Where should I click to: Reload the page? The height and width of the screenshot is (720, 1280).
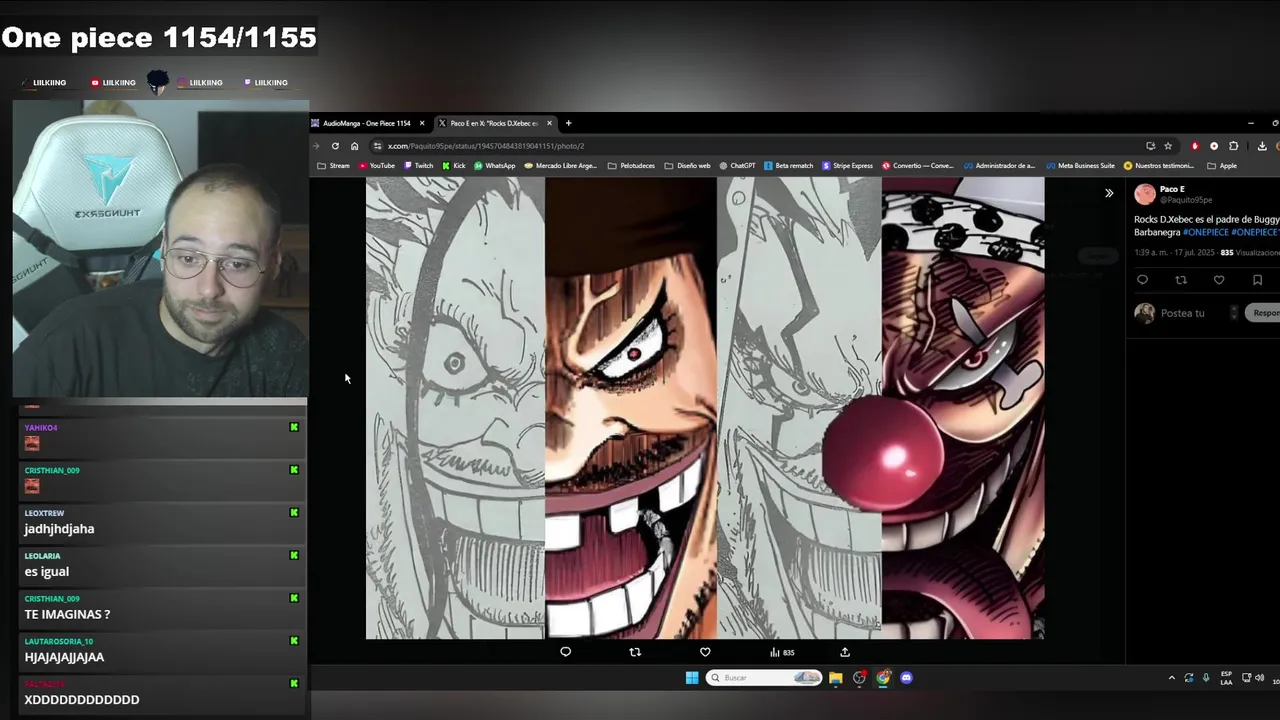(x=335, y=146)
